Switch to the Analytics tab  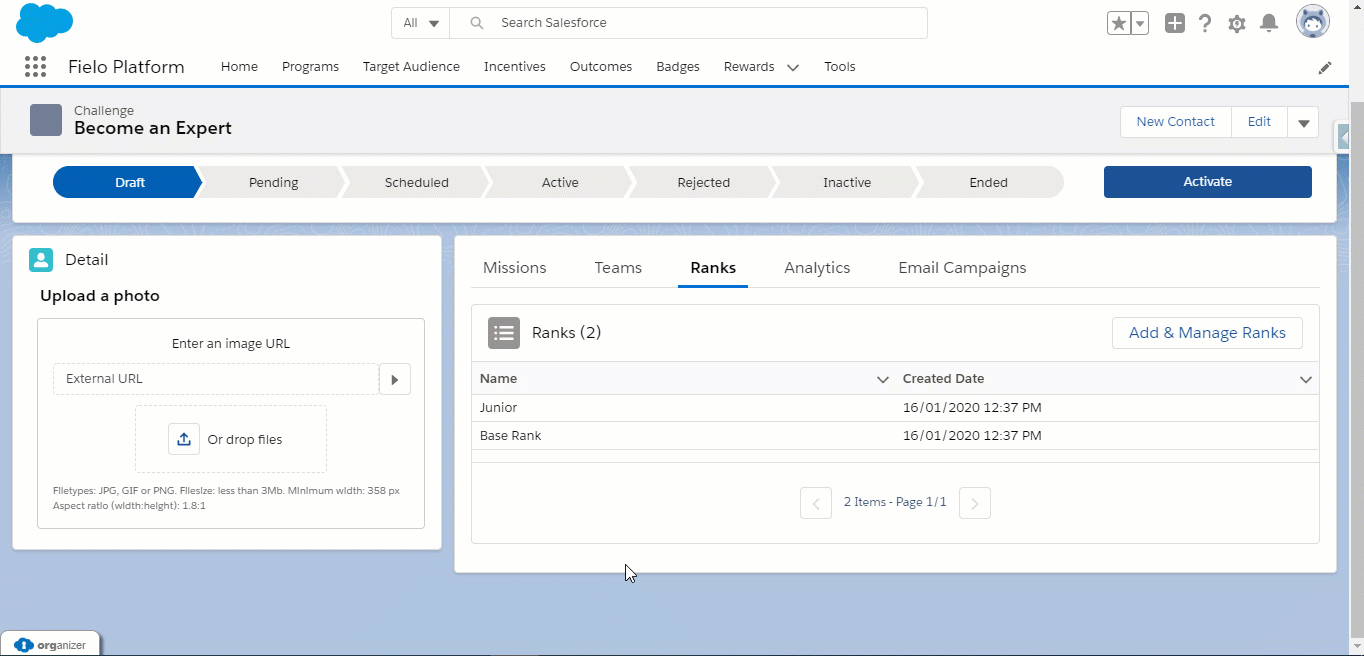(x=817, y=268)
